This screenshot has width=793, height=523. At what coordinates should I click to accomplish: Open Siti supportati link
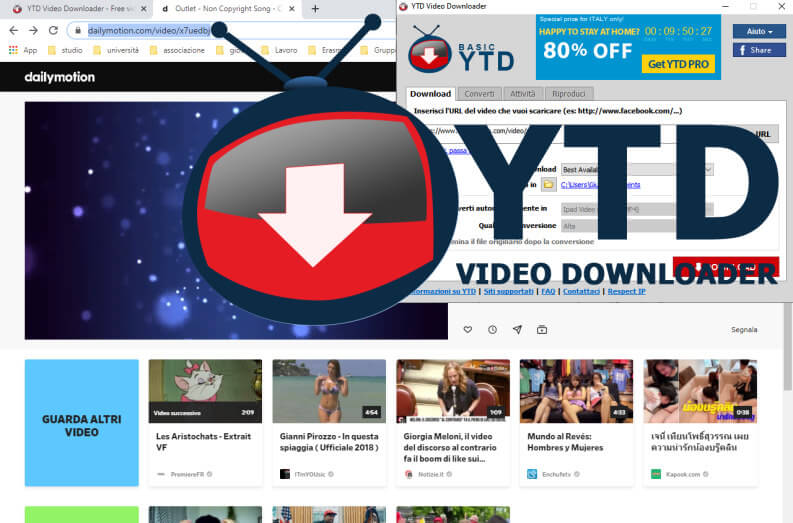pos(508,291)
